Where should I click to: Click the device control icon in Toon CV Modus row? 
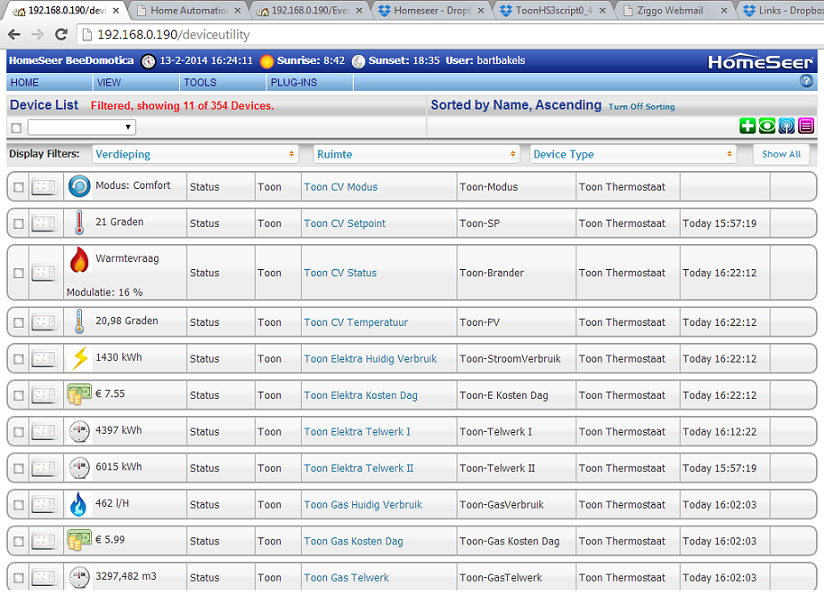[x=44, y=187]
